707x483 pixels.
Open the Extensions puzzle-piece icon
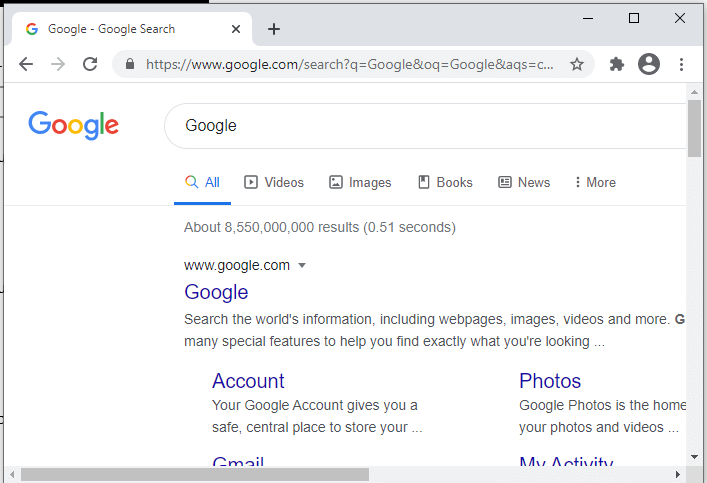click(x=616, y=64)
